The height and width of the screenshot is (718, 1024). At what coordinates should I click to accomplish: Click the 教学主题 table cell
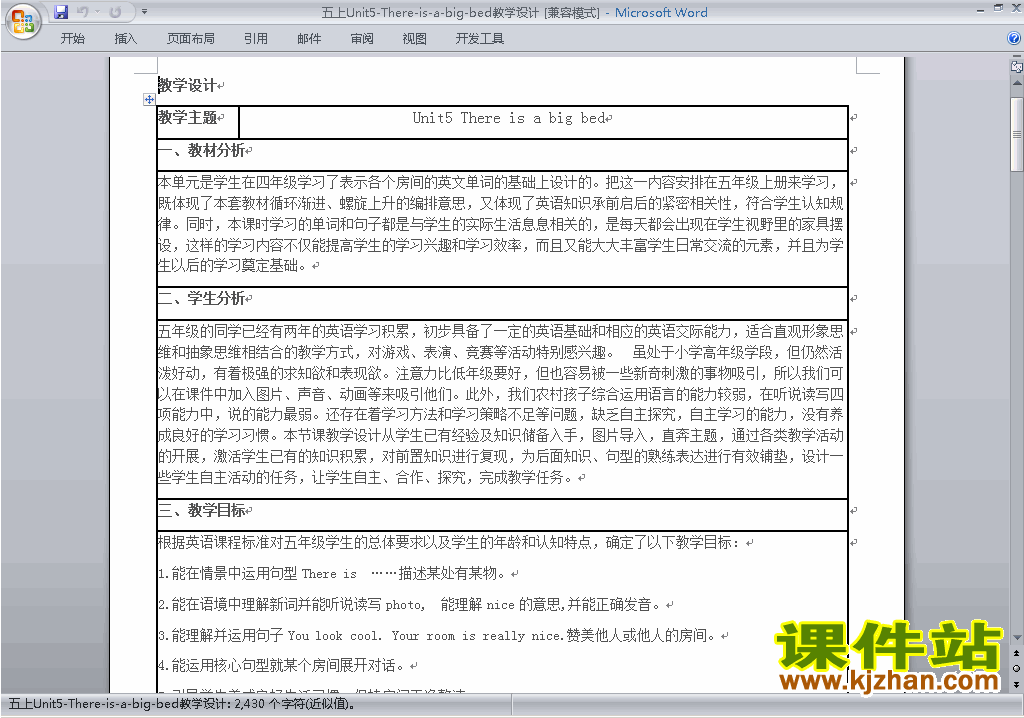pyautogui.click(x=198, y=121)
